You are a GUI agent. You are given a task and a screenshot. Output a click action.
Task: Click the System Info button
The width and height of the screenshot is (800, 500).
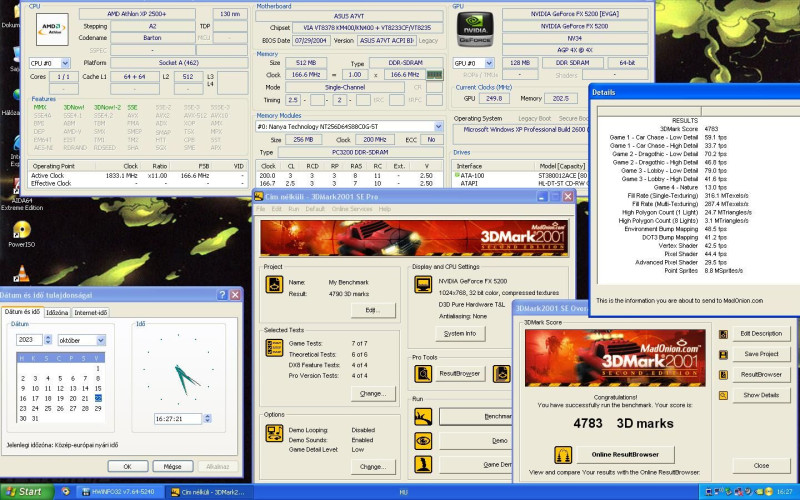pyautogui.click(x=460, y=333)
